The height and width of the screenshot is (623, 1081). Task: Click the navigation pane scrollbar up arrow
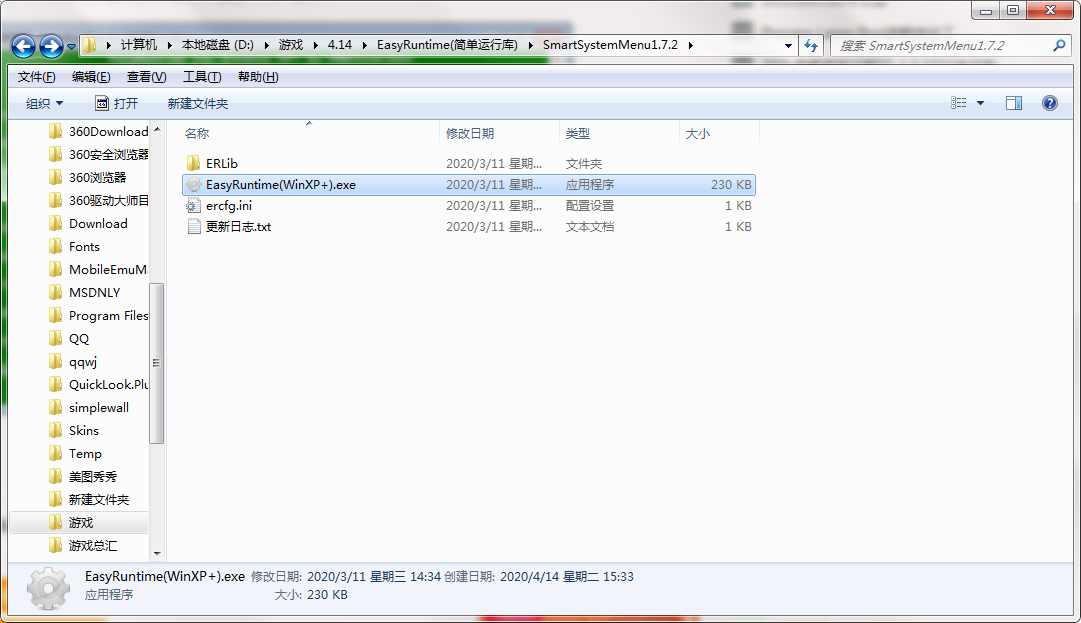[156, 129]
